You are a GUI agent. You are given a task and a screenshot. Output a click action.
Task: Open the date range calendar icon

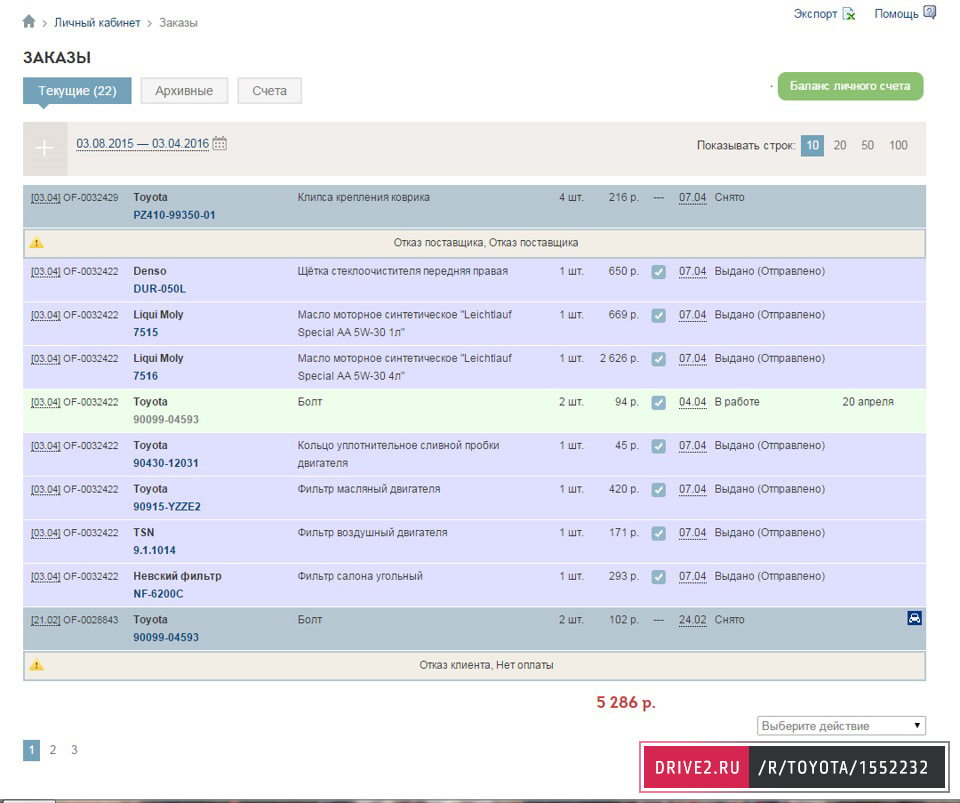tap(220, 143)
